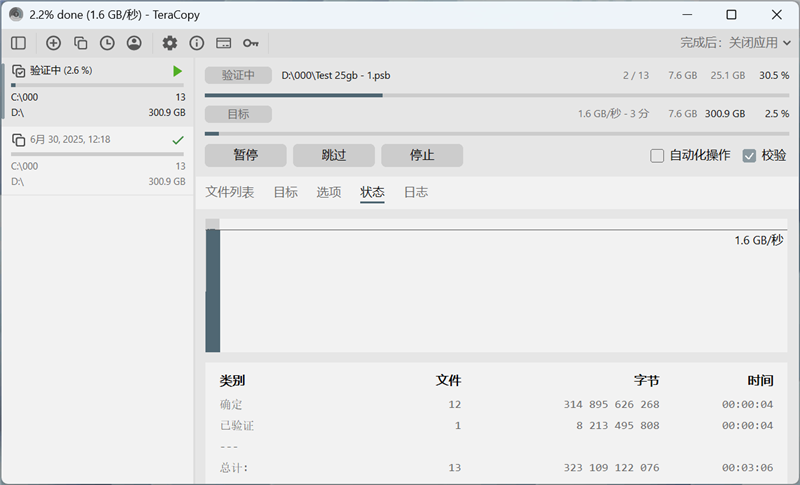The image size is (800, 485).
Task: Click the 确定 row in the status table
Action: click(x=496, y=404)
